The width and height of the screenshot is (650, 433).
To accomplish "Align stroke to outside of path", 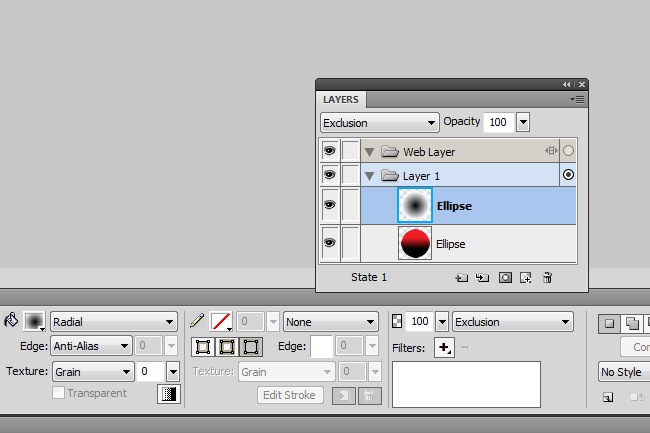I will (x=251, y=346).
